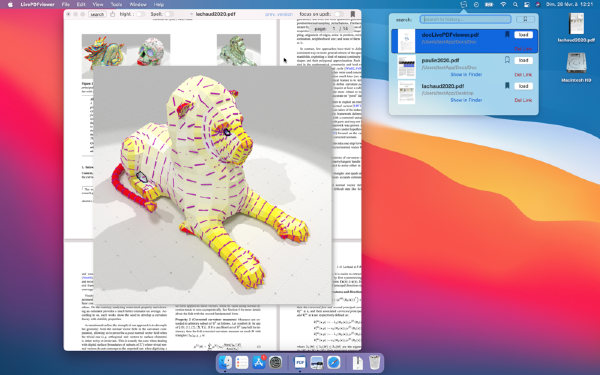Open the Window menu
The height and width of the screenshot is (375, 600).
coord(138,5)
